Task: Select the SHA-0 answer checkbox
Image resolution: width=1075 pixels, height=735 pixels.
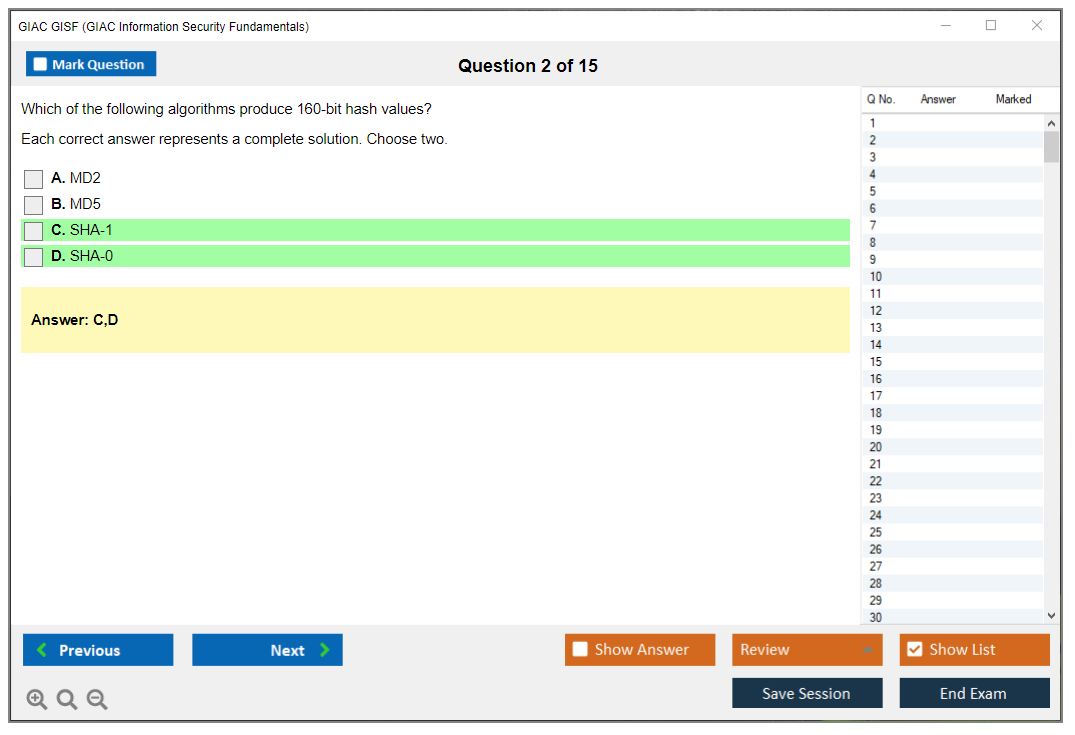Action: pos(32,257)
